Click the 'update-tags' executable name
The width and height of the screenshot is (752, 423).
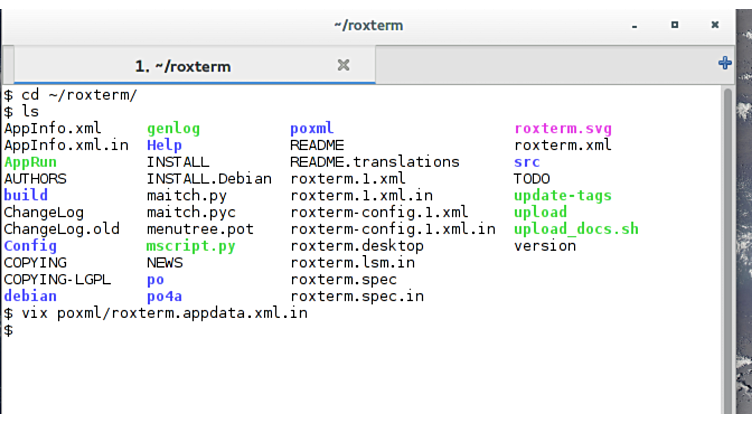point(562,195)
